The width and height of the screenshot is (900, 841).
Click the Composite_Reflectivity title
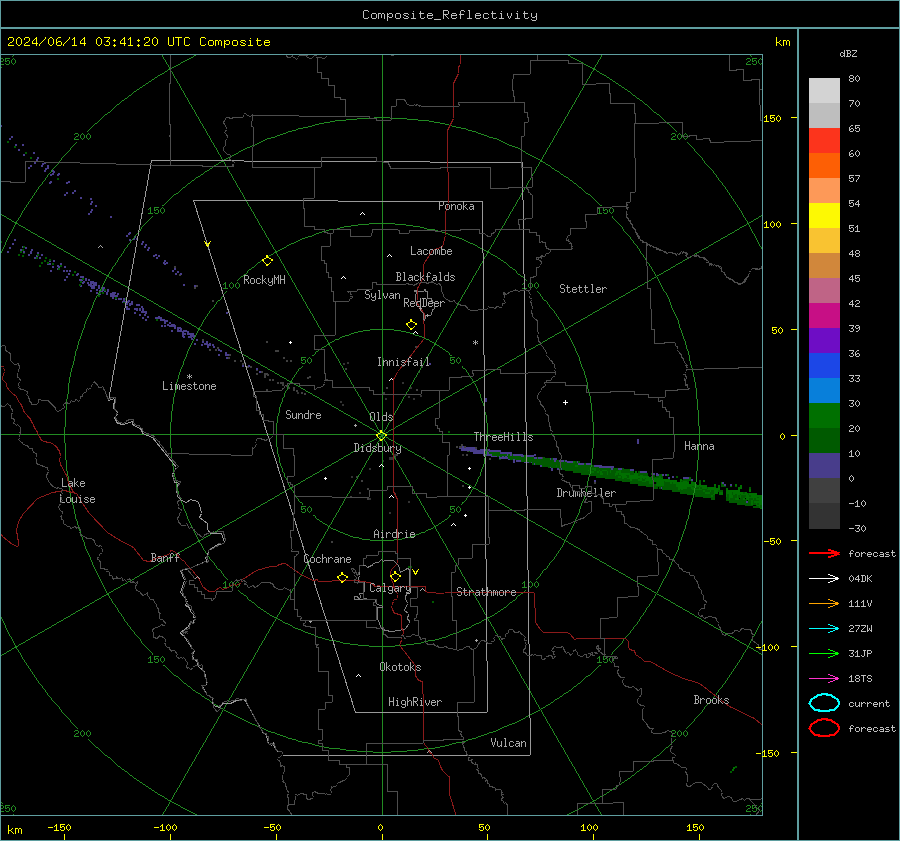click(x=450, y=15)
